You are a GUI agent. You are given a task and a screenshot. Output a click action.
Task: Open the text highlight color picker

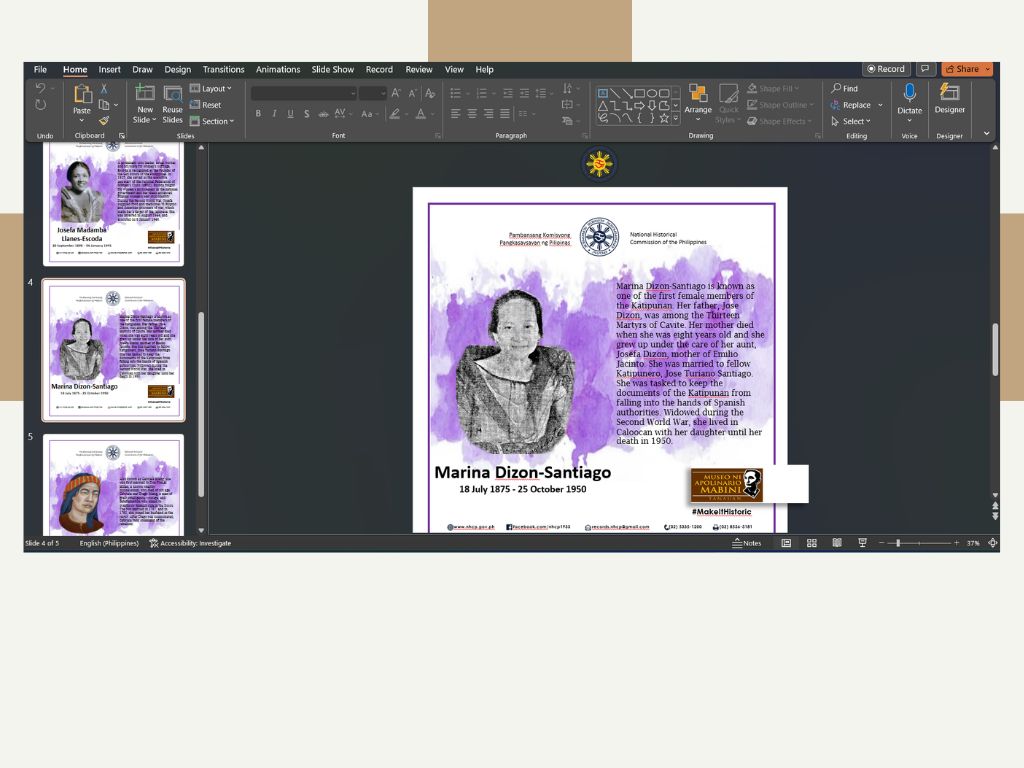pyautogui.click(x=394, y=114)
